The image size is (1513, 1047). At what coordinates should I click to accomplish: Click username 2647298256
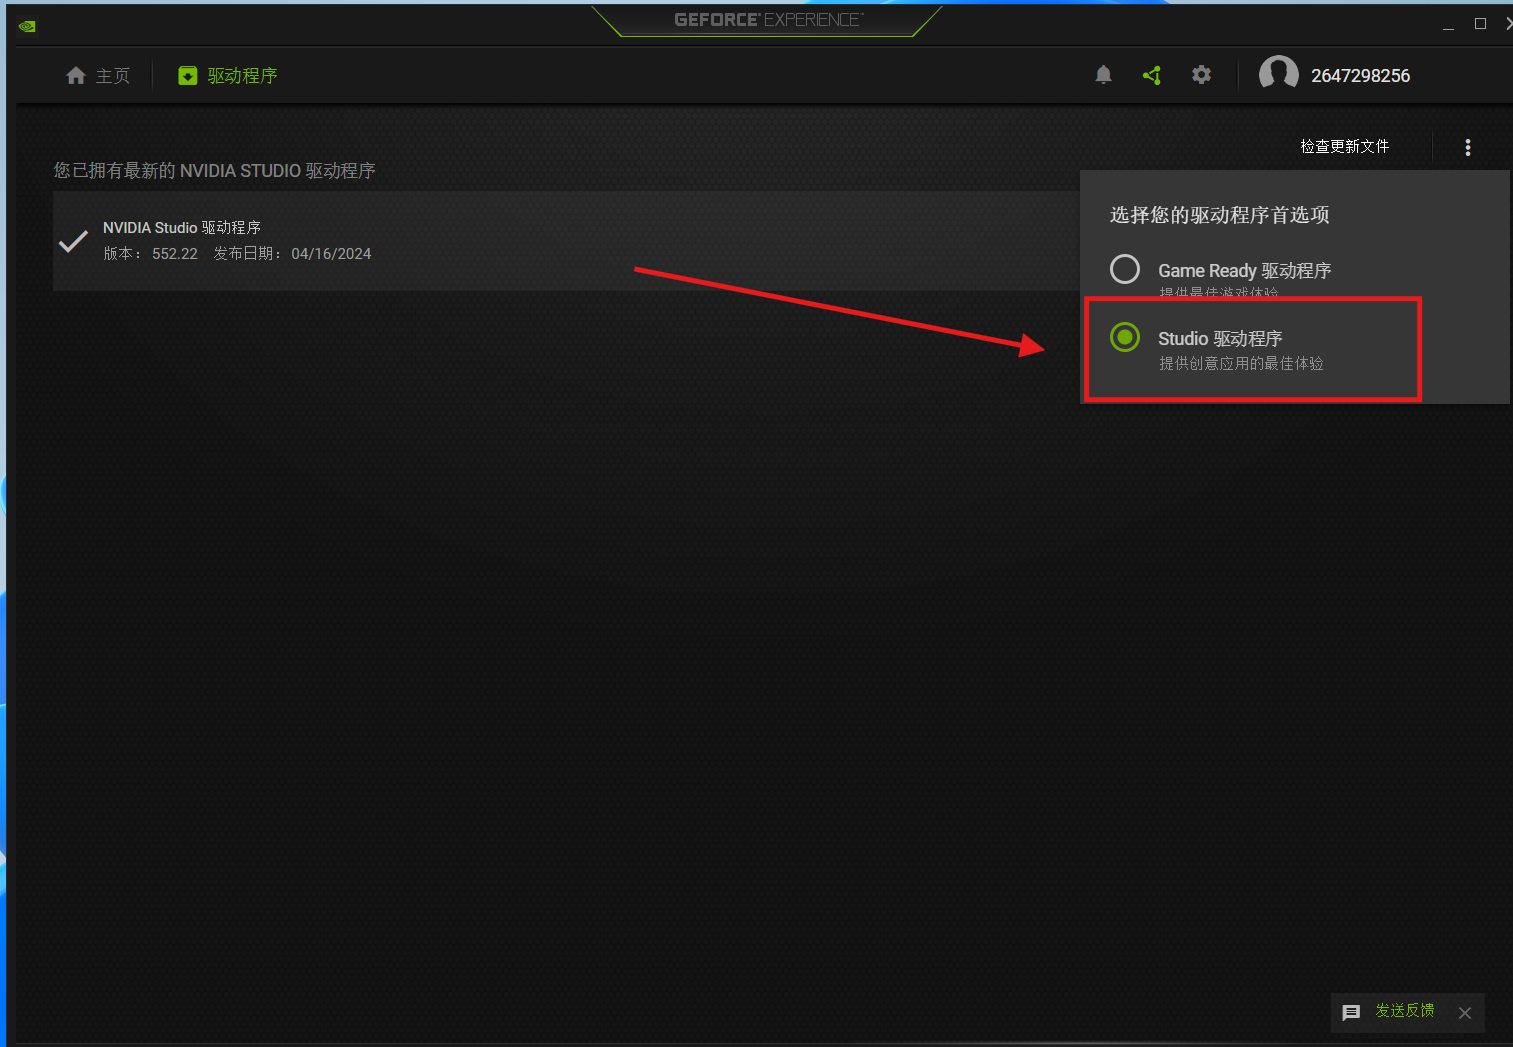point(1360,76)
